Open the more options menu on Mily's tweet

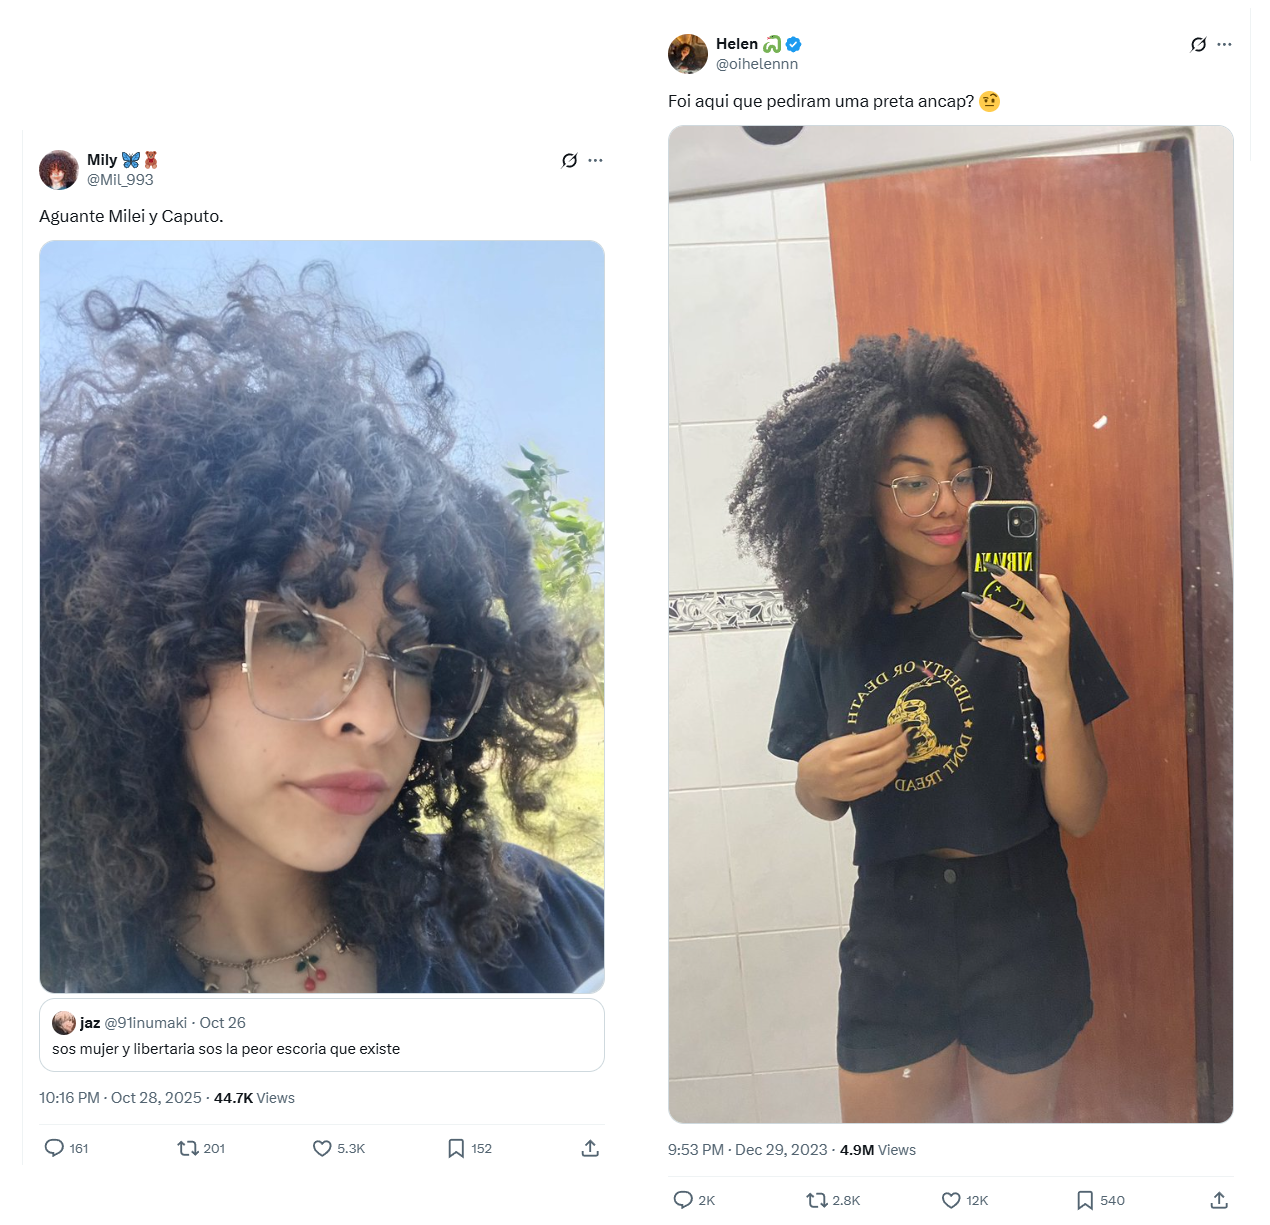click(596, 160)
